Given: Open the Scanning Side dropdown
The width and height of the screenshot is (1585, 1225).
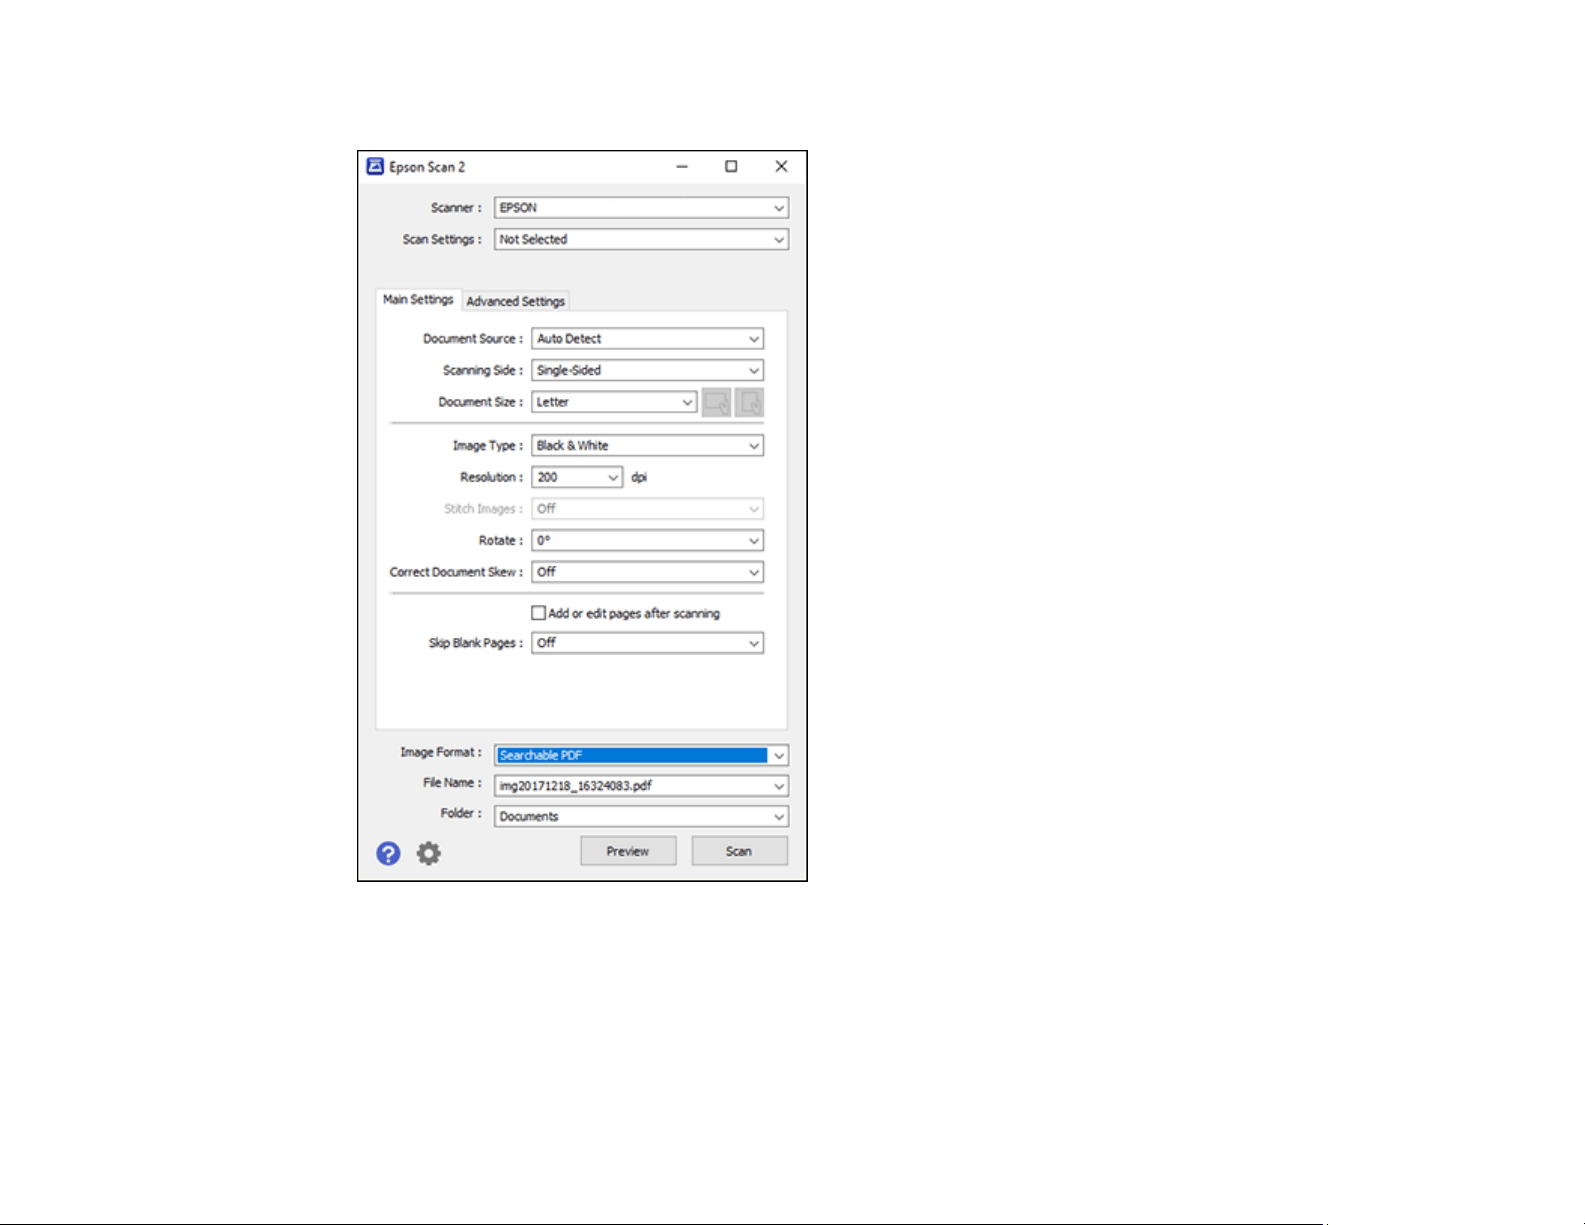Looking at the screenshot, I should 647,370.
